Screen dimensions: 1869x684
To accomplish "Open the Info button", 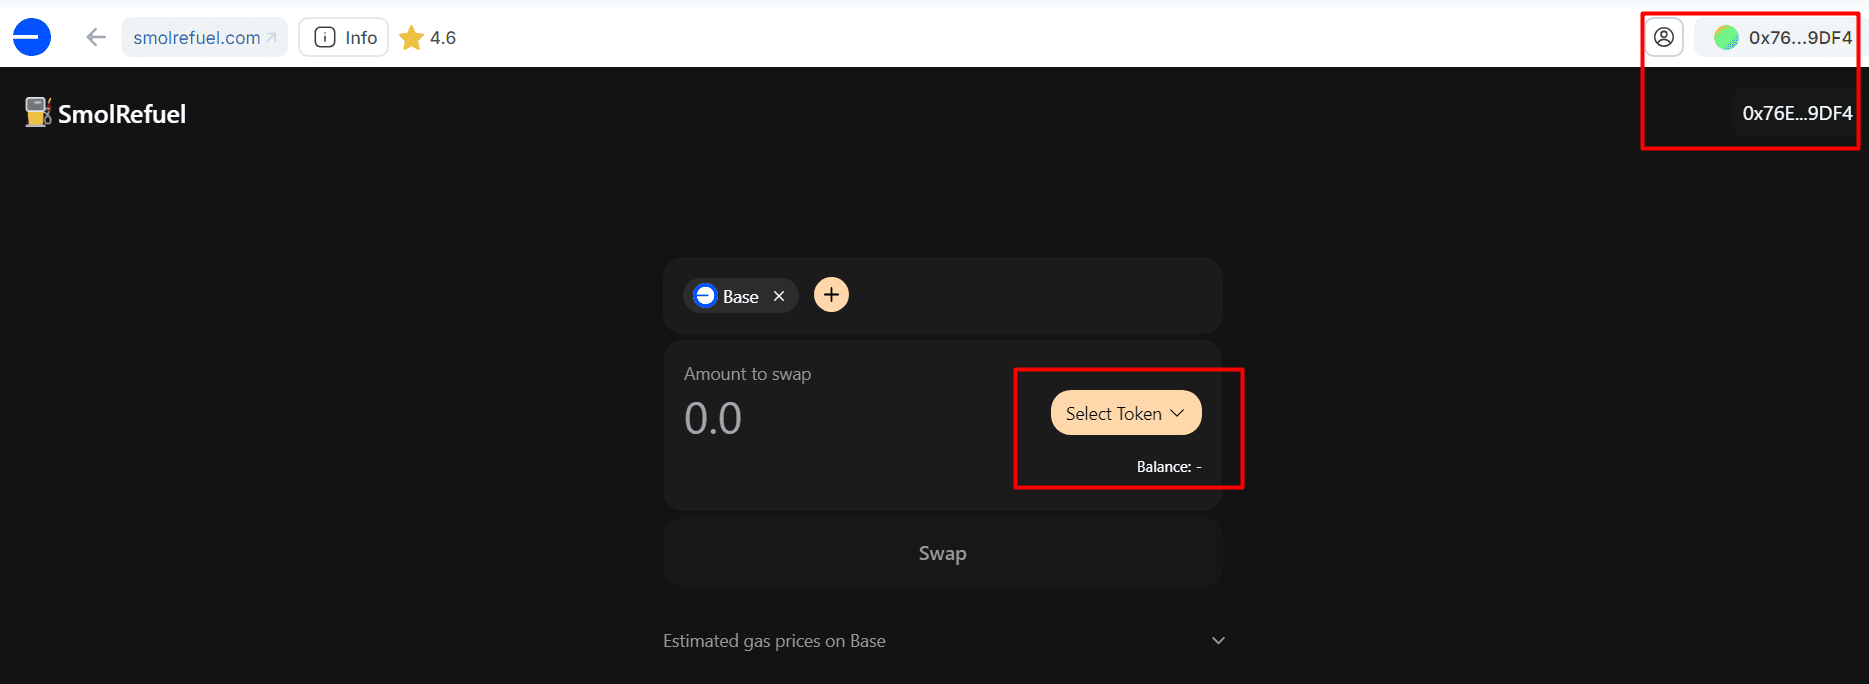I will (344, 37).
